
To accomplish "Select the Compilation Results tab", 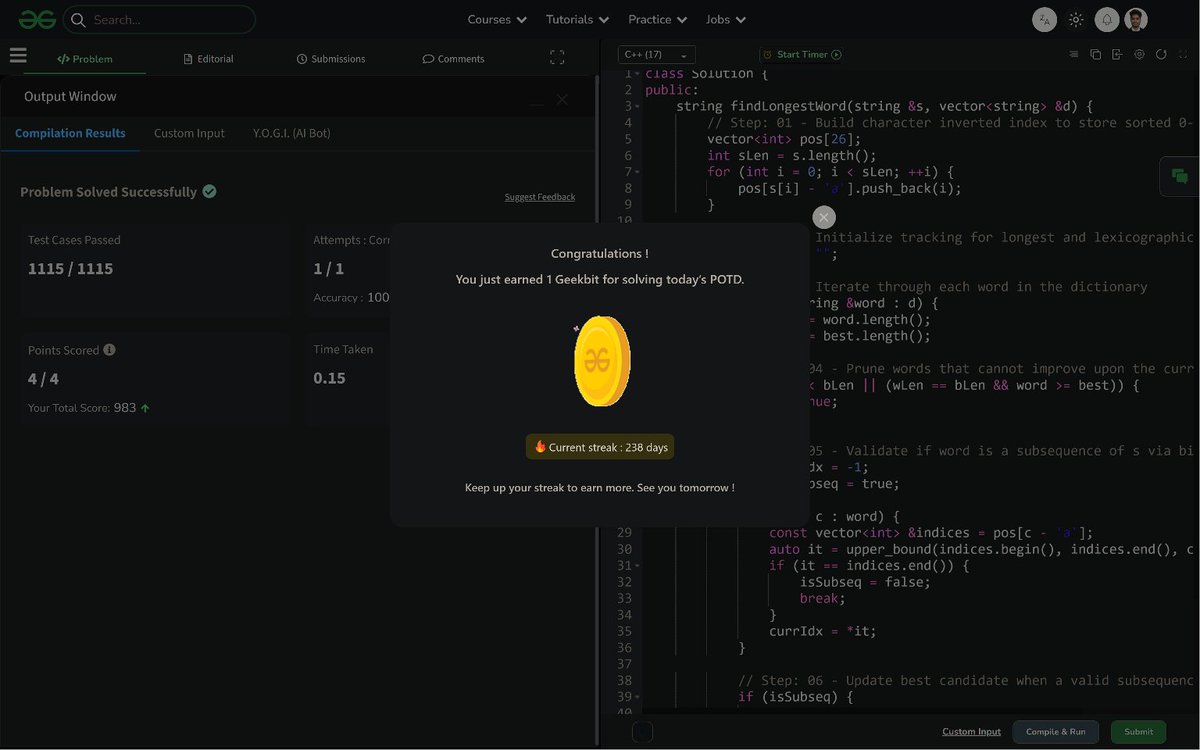I will 70,133.
